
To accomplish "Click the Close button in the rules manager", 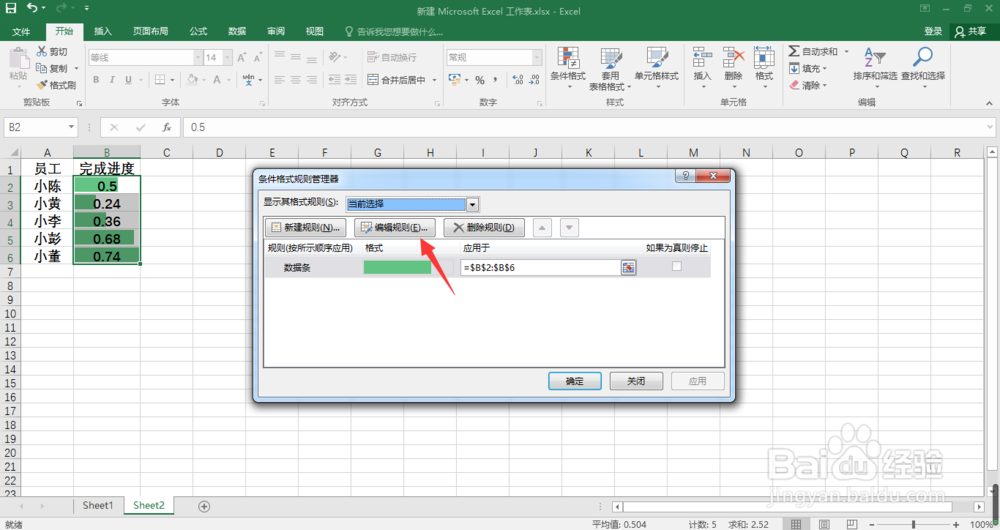I will [636, 381].
